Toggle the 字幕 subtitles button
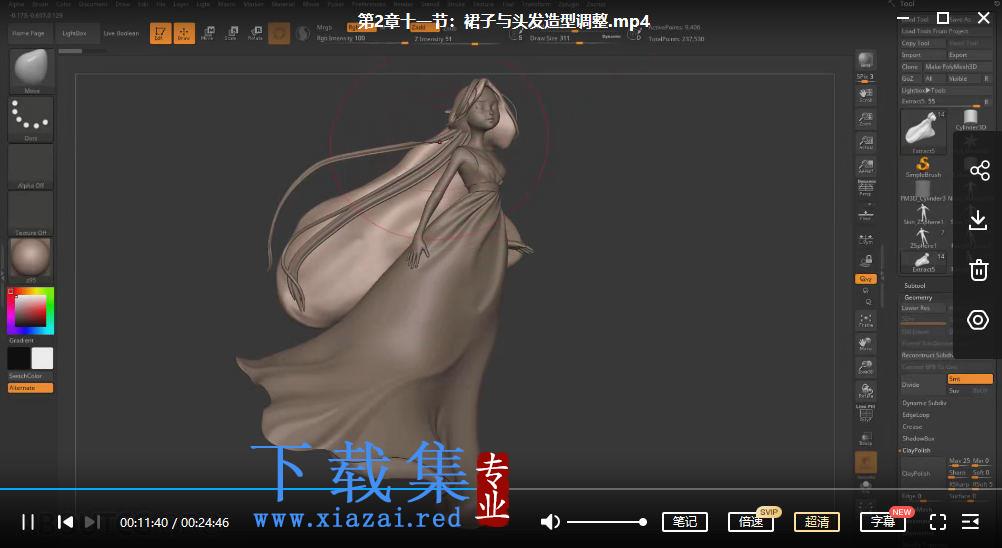This screenshot has width=1002, height=548. pyautogui.click(x=883, y=522)
